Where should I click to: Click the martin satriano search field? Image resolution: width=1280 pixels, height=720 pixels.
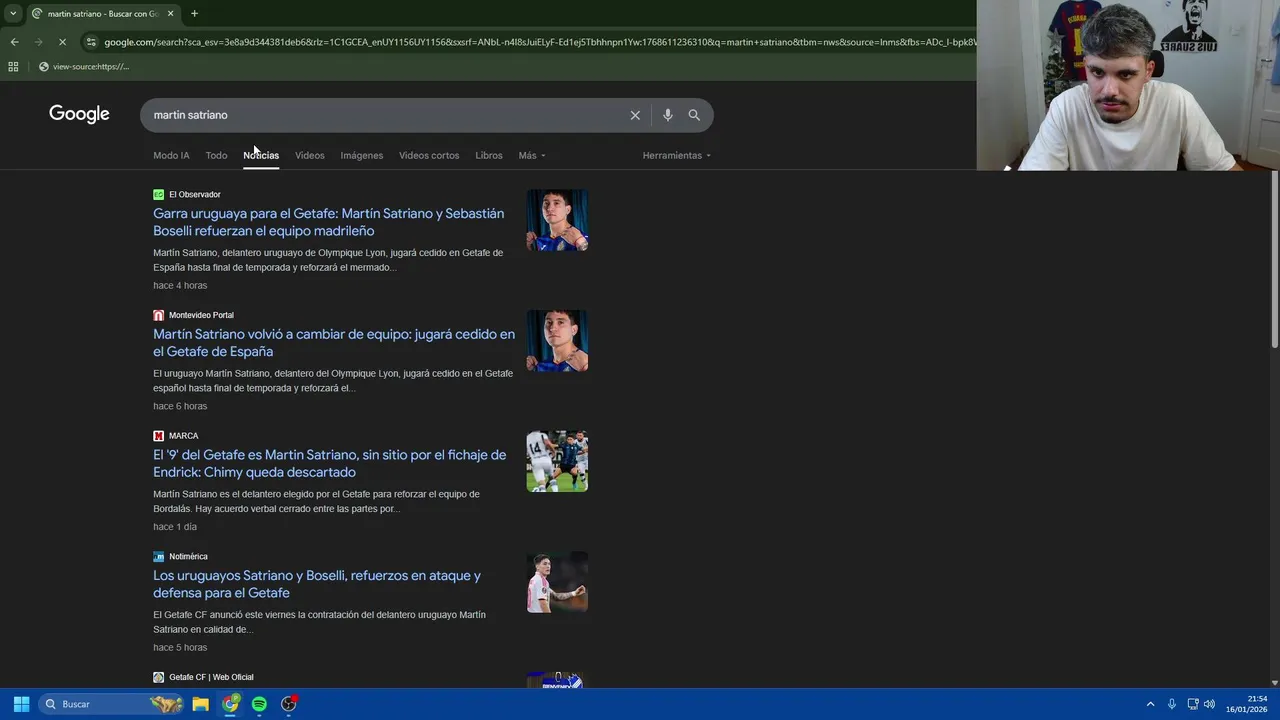point(385,115)
